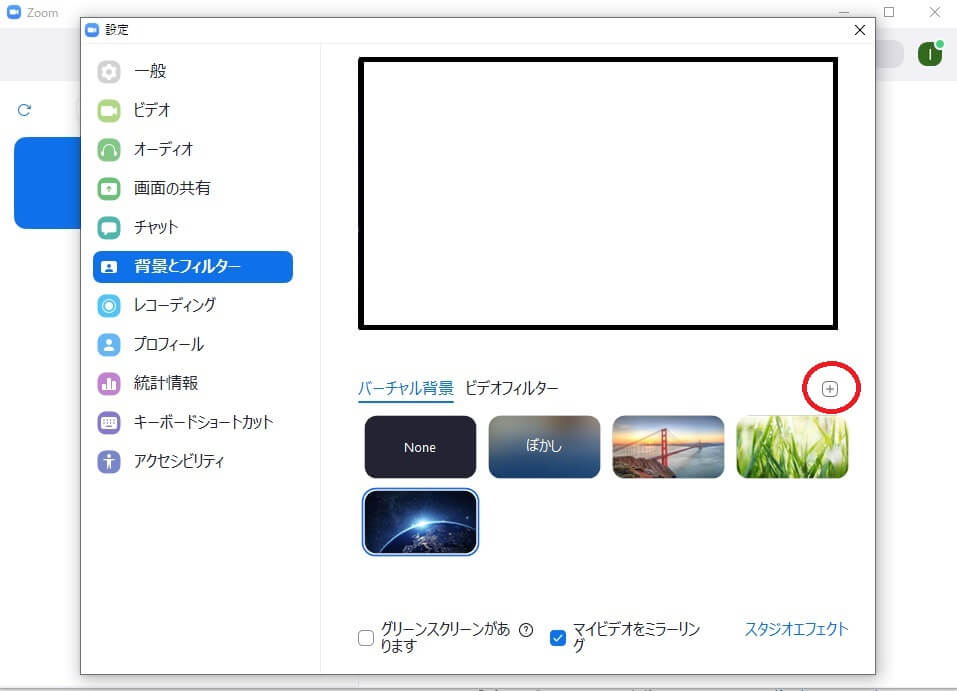Open the プロフィール profile icon
Image resolution: width=957 pixels, height=691 pixels.
pyautogui.click(x=109, y=345)
